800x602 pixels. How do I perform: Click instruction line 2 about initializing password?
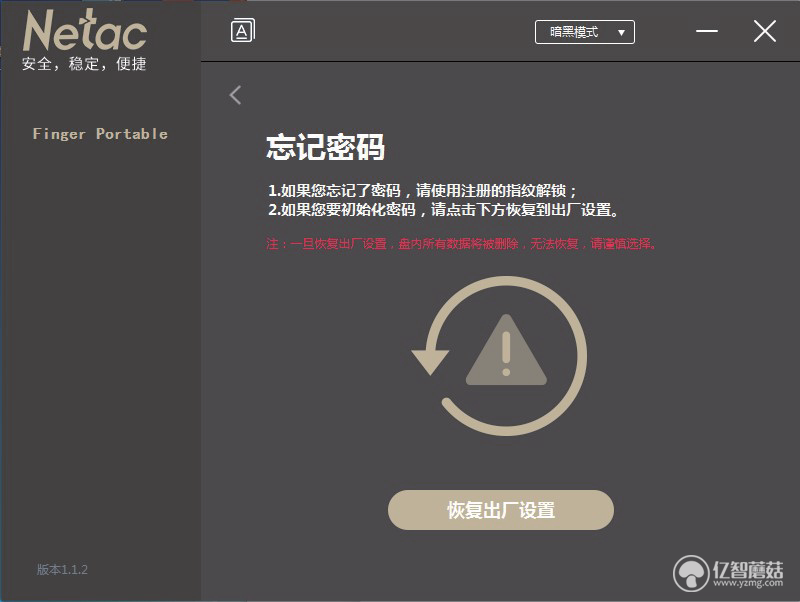pos(443,210)
